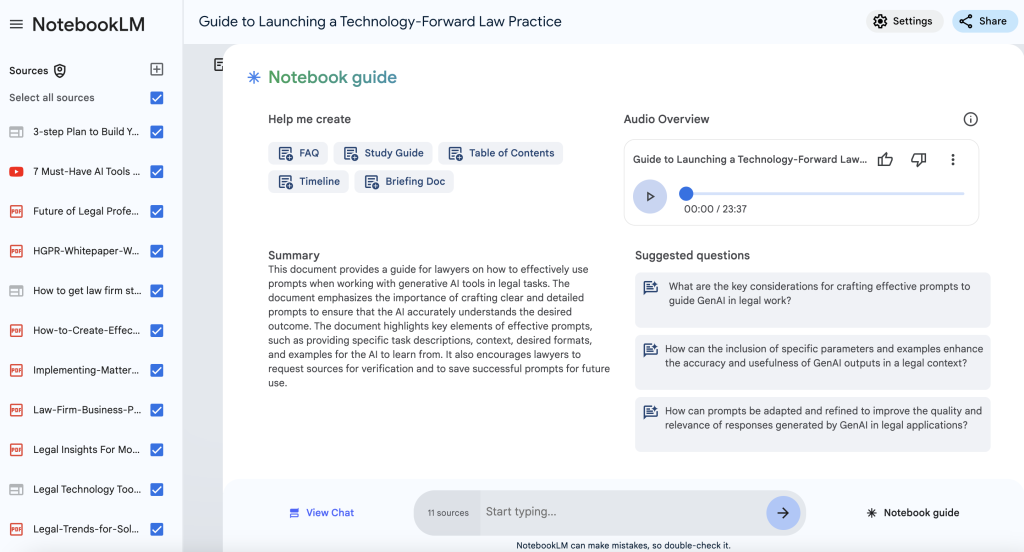
Task: Click the Audio Overview info icon
Action: (x=970, y=119)
